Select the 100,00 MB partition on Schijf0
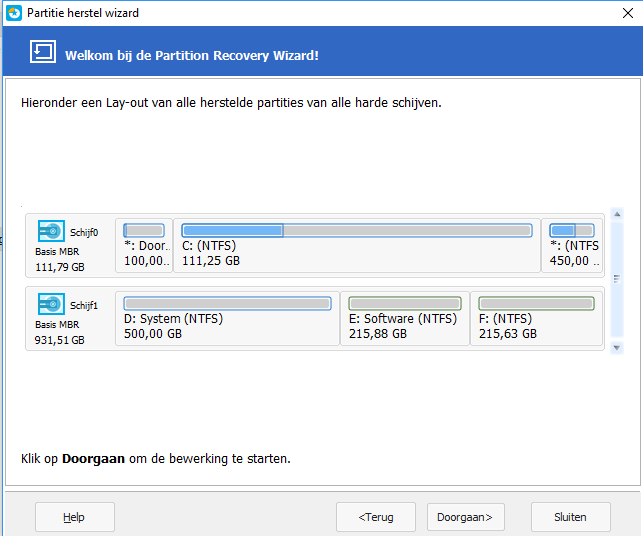 tap(144, 246)
